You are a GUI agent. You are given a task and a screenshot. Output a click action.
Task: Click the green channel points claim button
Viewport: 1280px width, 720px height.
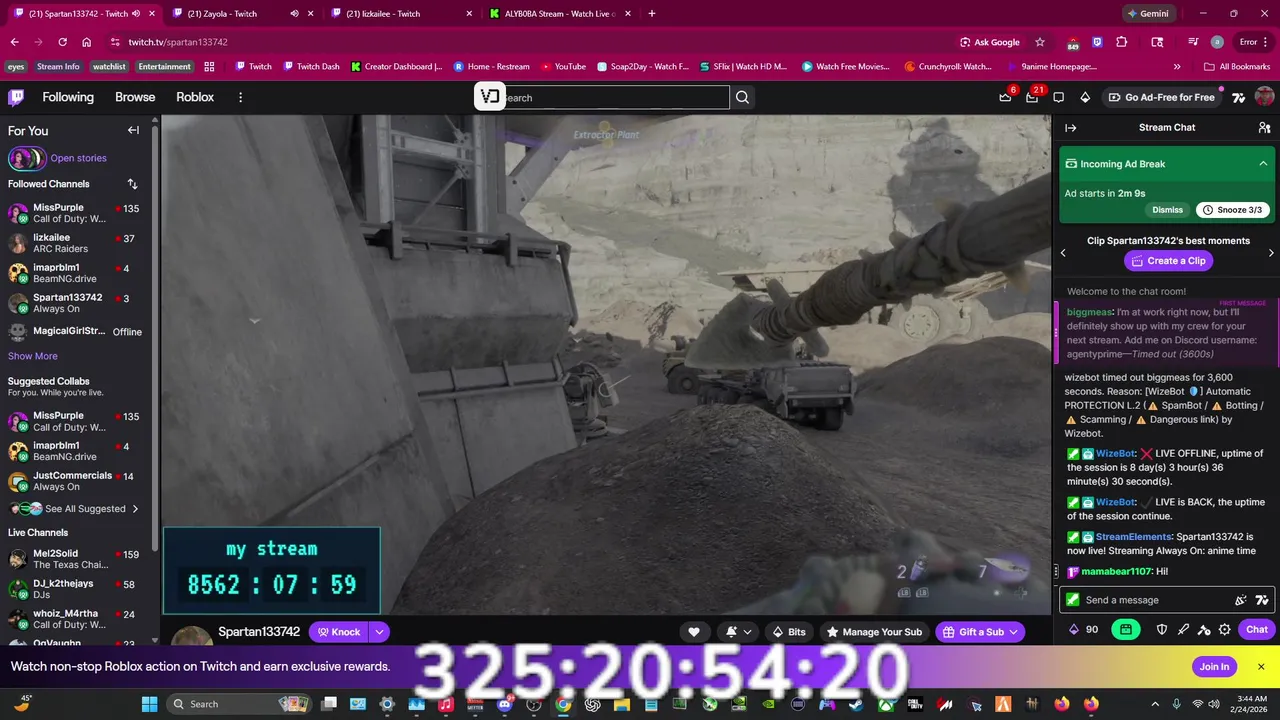[x=1126, y=629]
